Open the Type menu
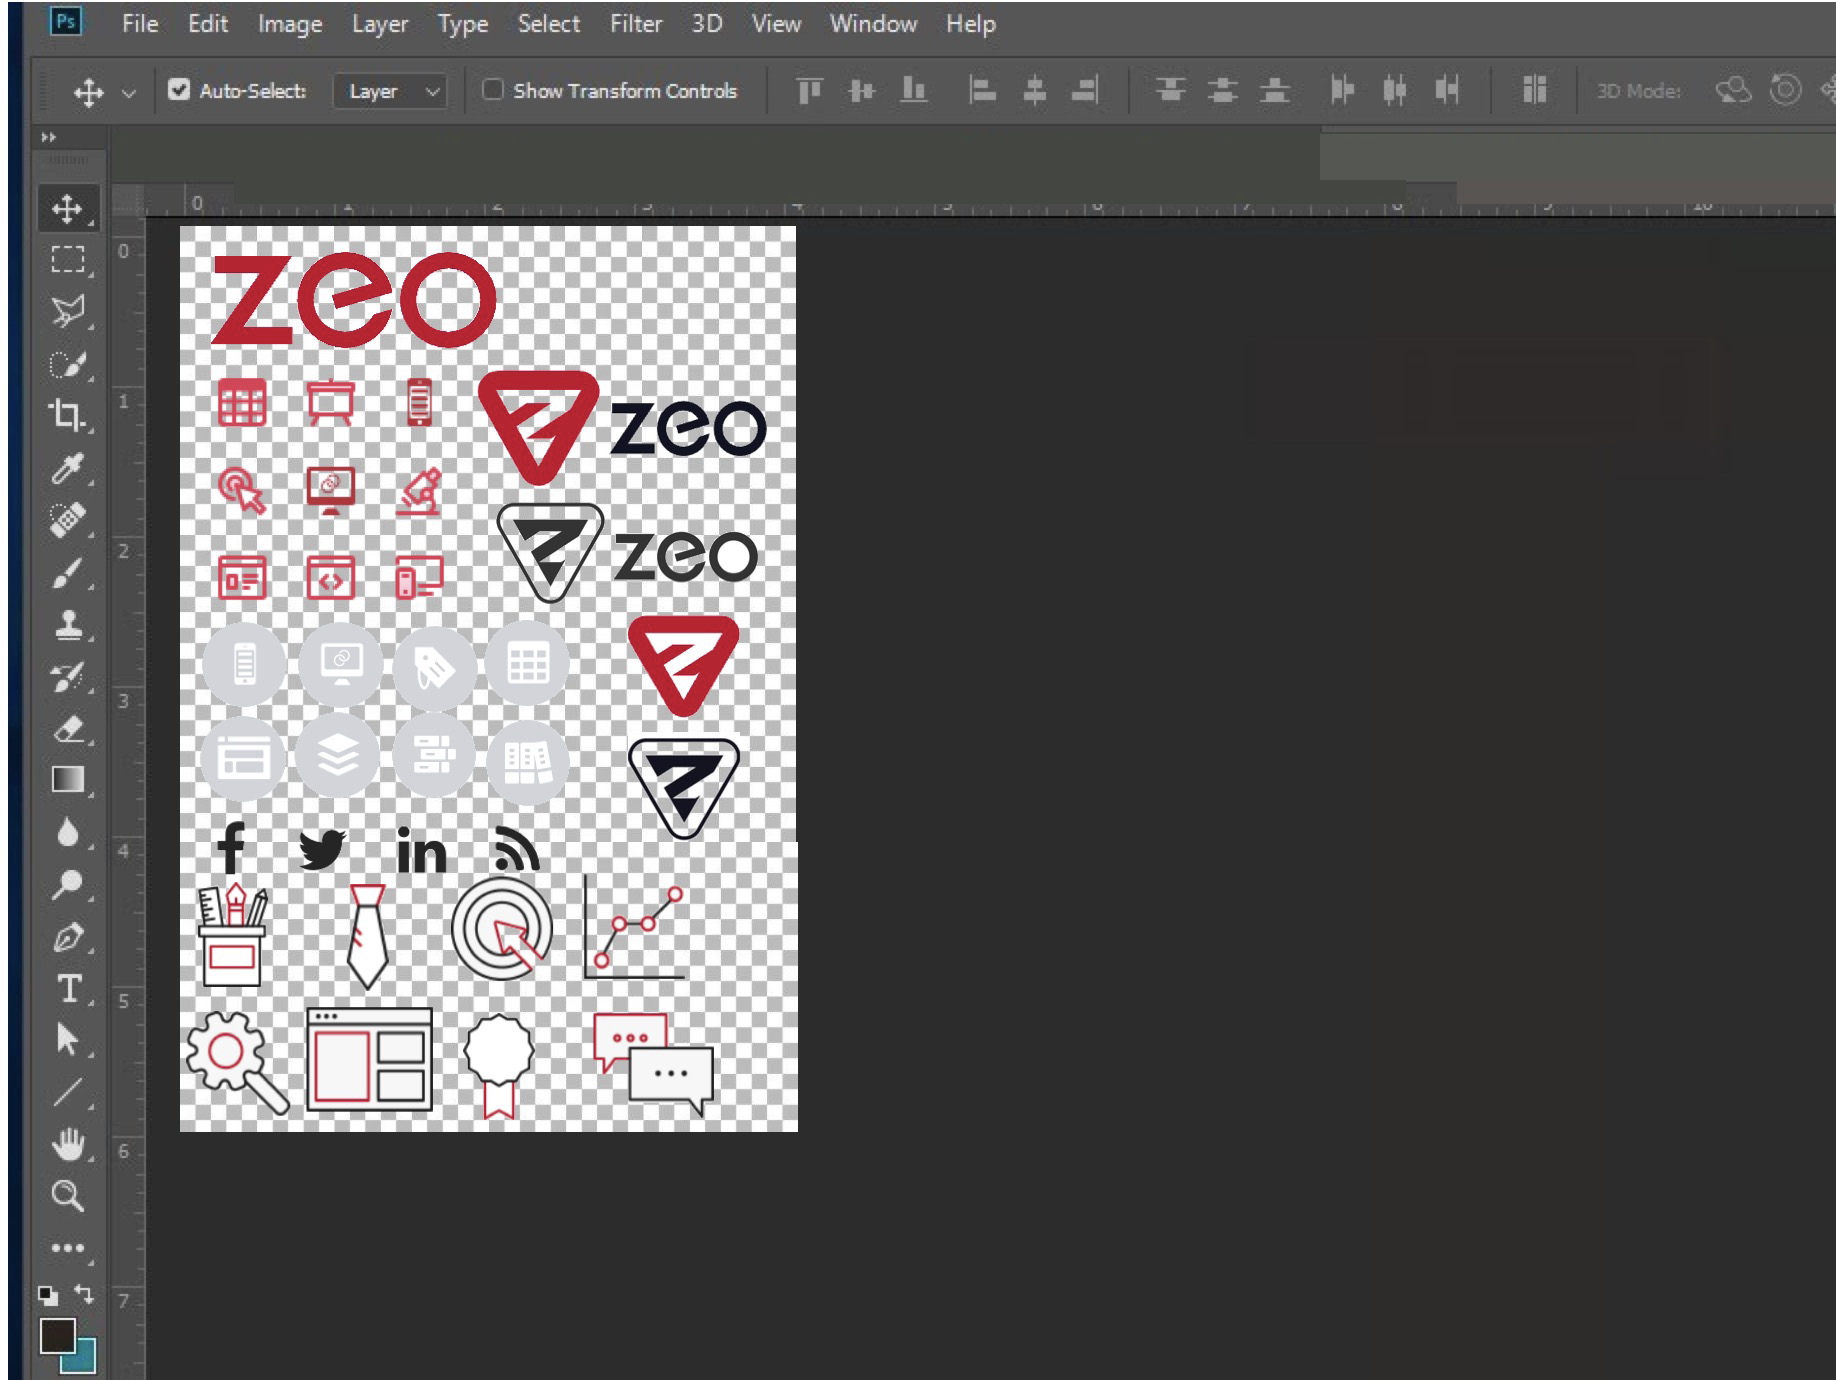Image resolution: width=1836 pixels, height=1380 pixels. 463,23
